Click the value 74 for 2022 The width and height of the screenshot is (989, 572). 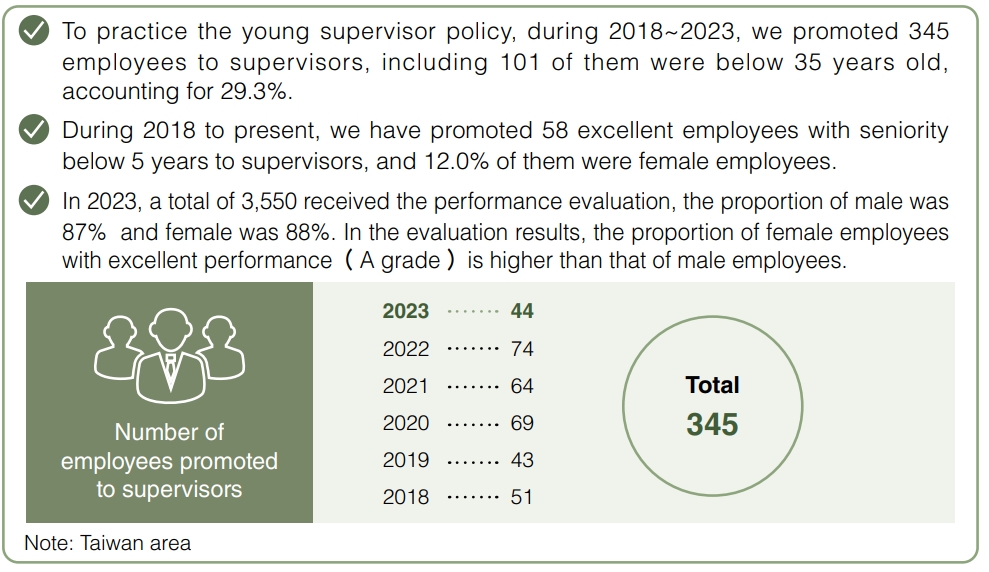(x=522, y=349)
